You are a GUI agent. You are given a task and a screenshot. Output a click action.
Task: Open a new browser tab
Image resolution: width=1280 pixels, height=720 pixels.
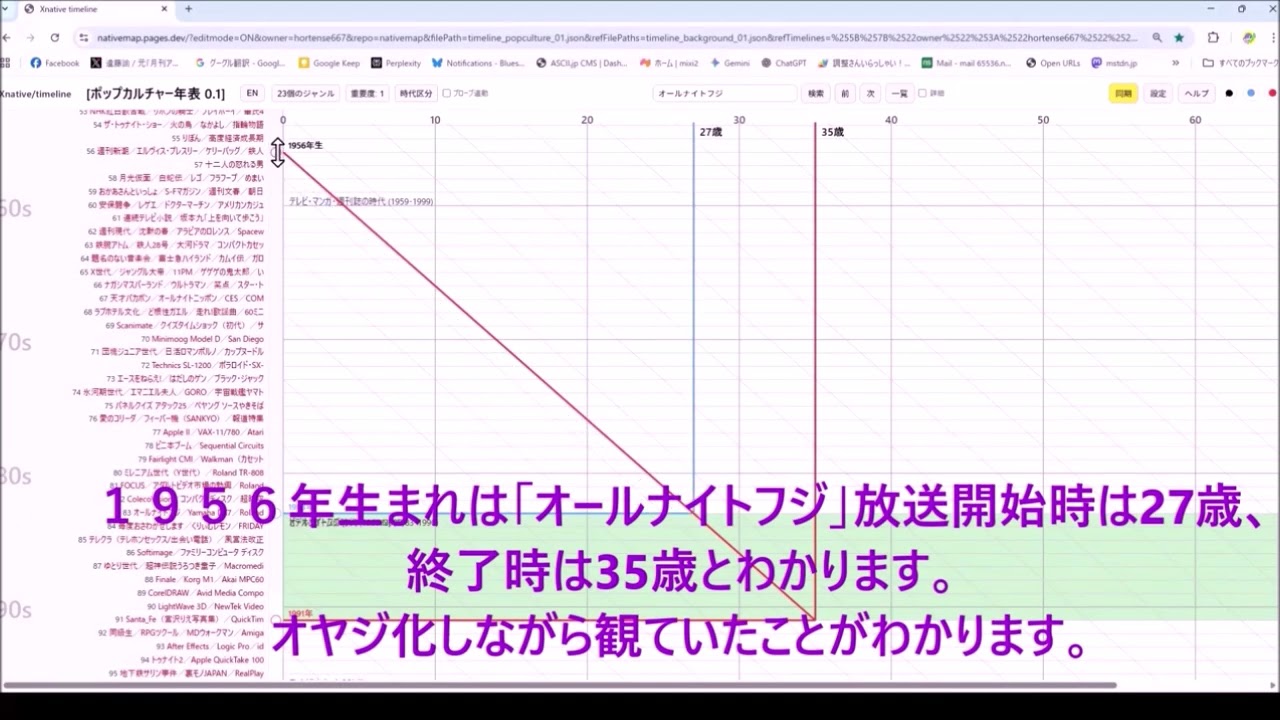click(x=188, y=9)
